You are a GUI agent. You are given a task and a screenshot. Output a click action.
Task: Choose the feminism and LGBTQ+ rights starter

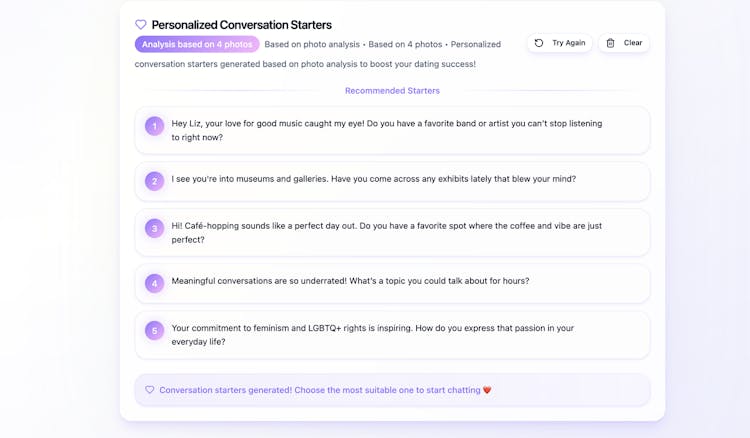pyautogui.click(x=392, y=334)
